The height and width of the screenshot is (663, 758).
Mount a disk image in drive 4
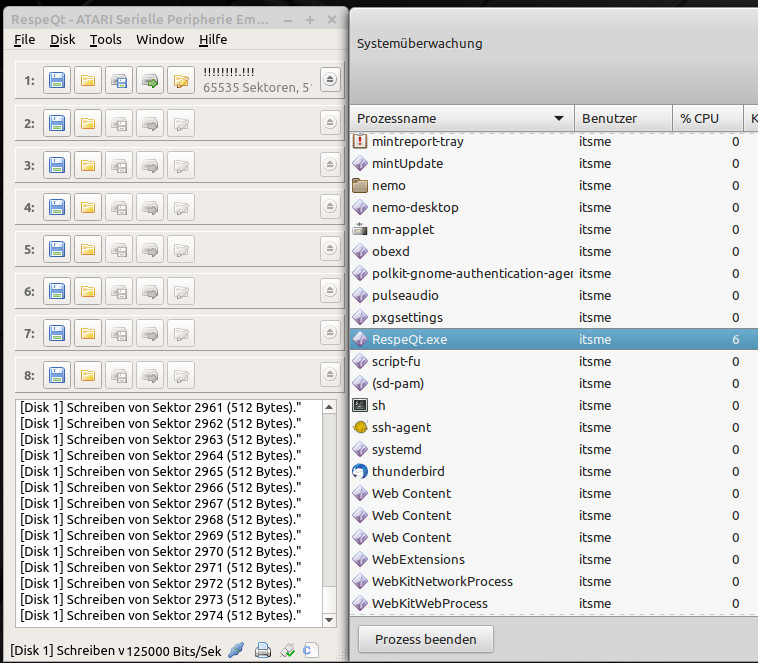click(x=57, y=207)
